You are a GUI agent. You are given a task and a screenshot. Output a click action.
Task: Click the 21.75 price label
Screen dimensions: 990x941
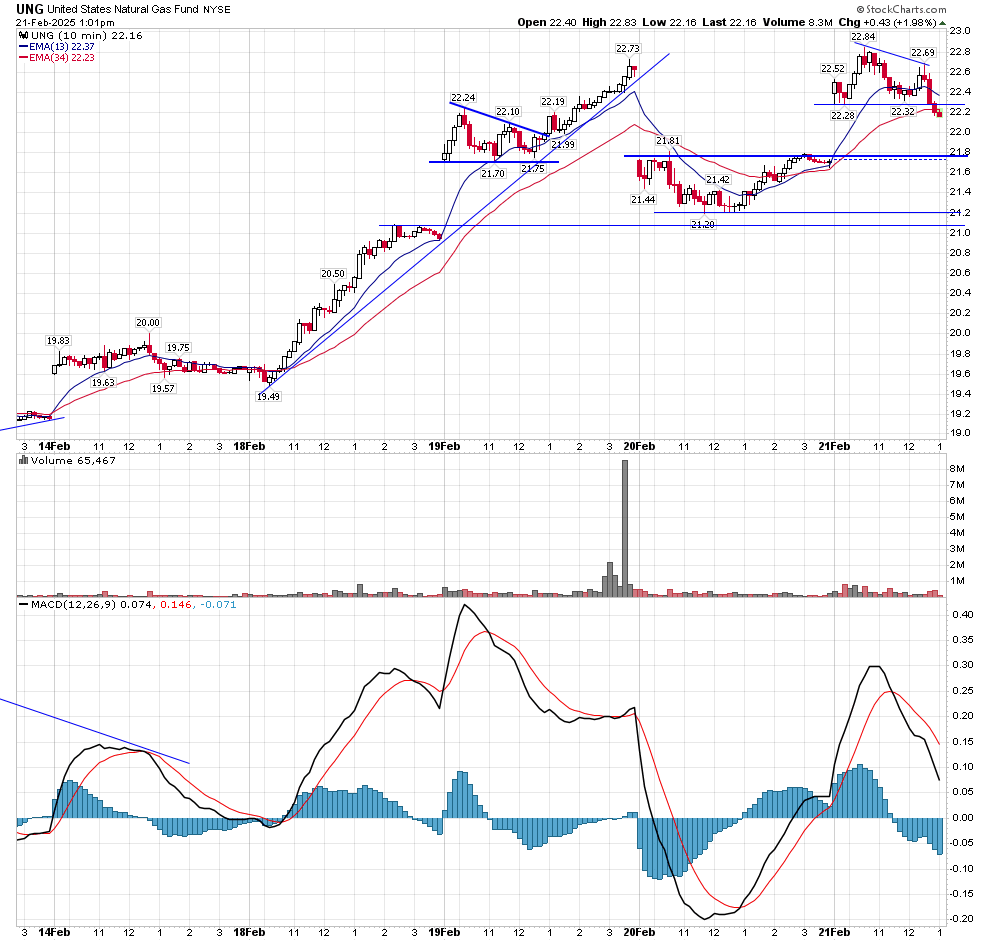point(533,168)
